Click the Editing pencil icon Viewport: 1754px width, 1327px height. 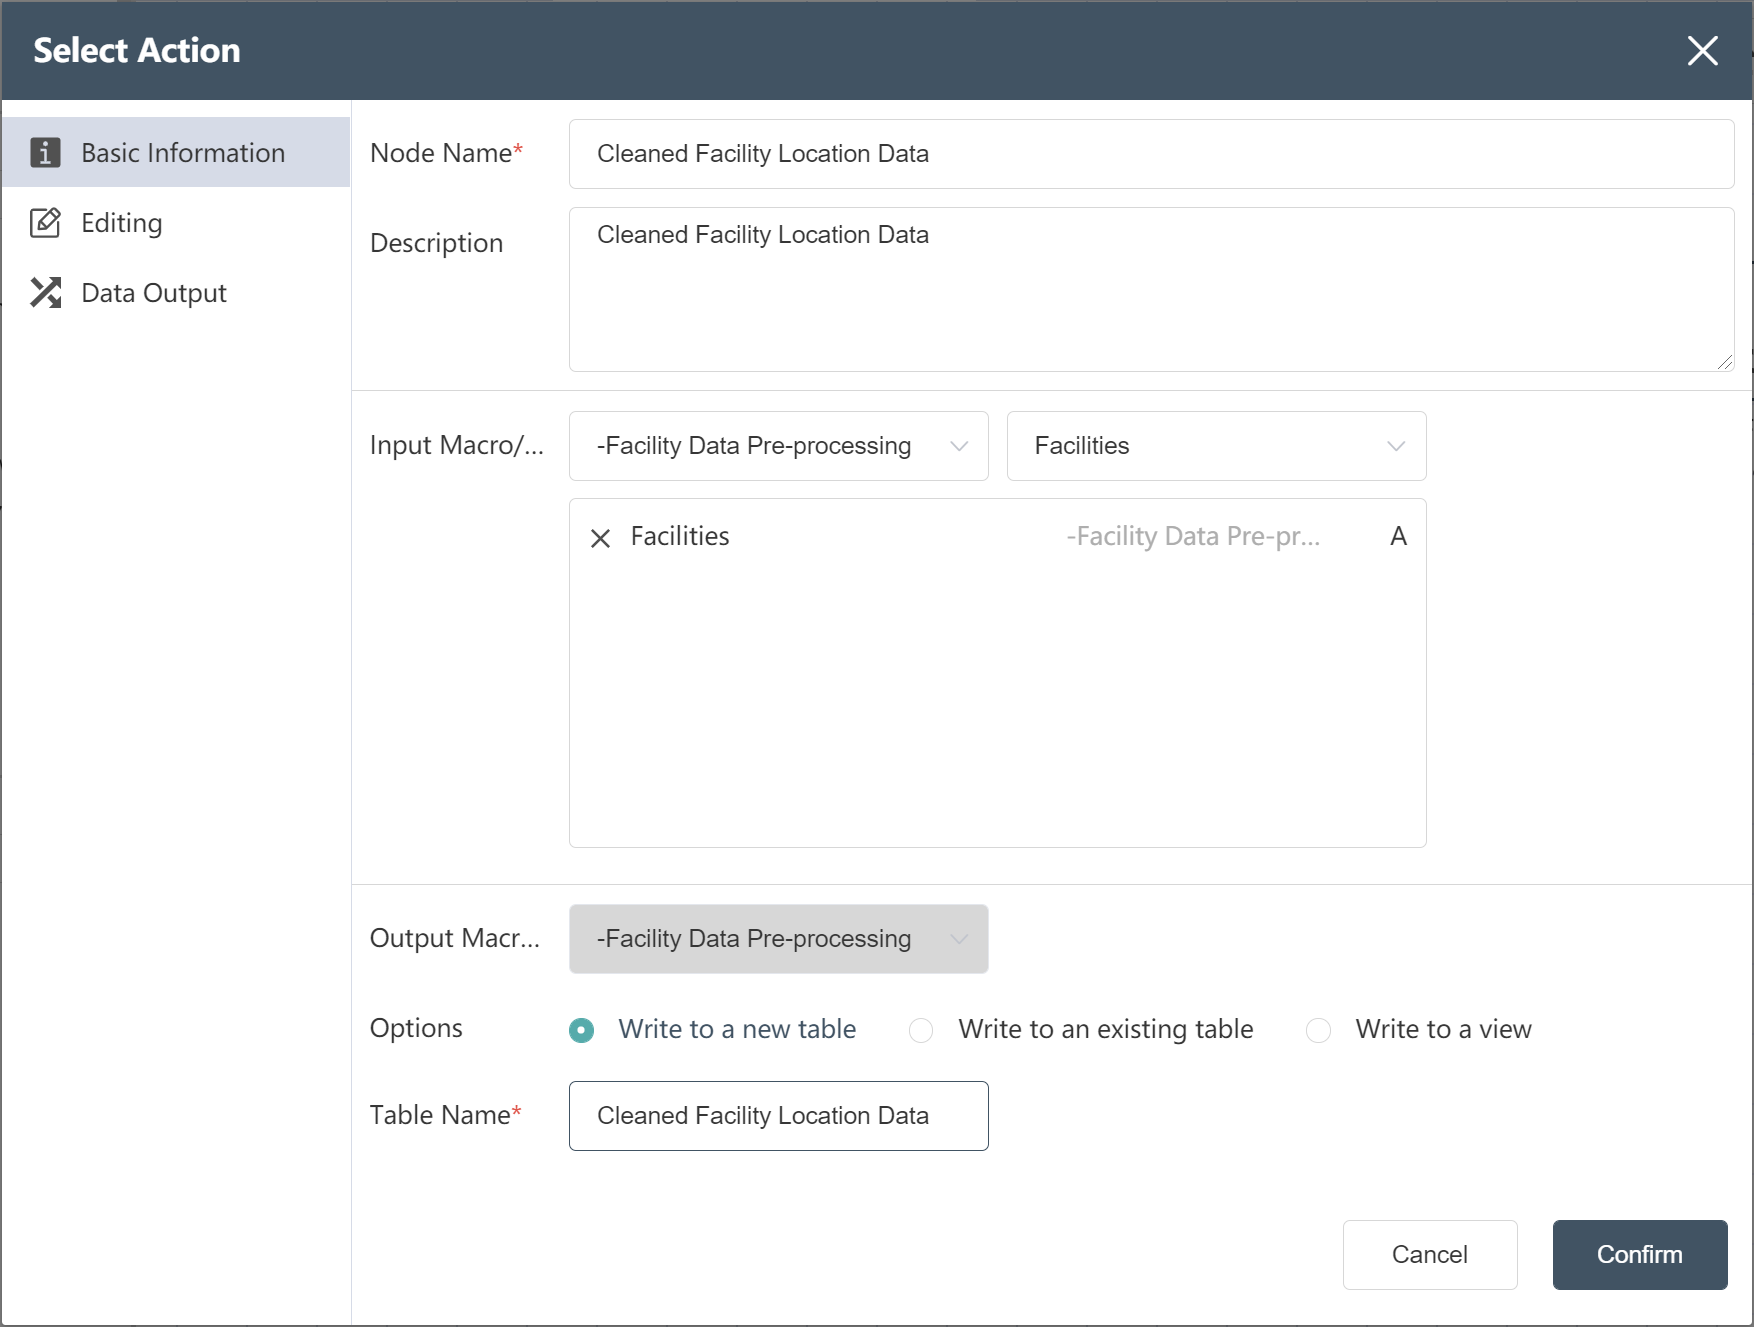(45, 222)
